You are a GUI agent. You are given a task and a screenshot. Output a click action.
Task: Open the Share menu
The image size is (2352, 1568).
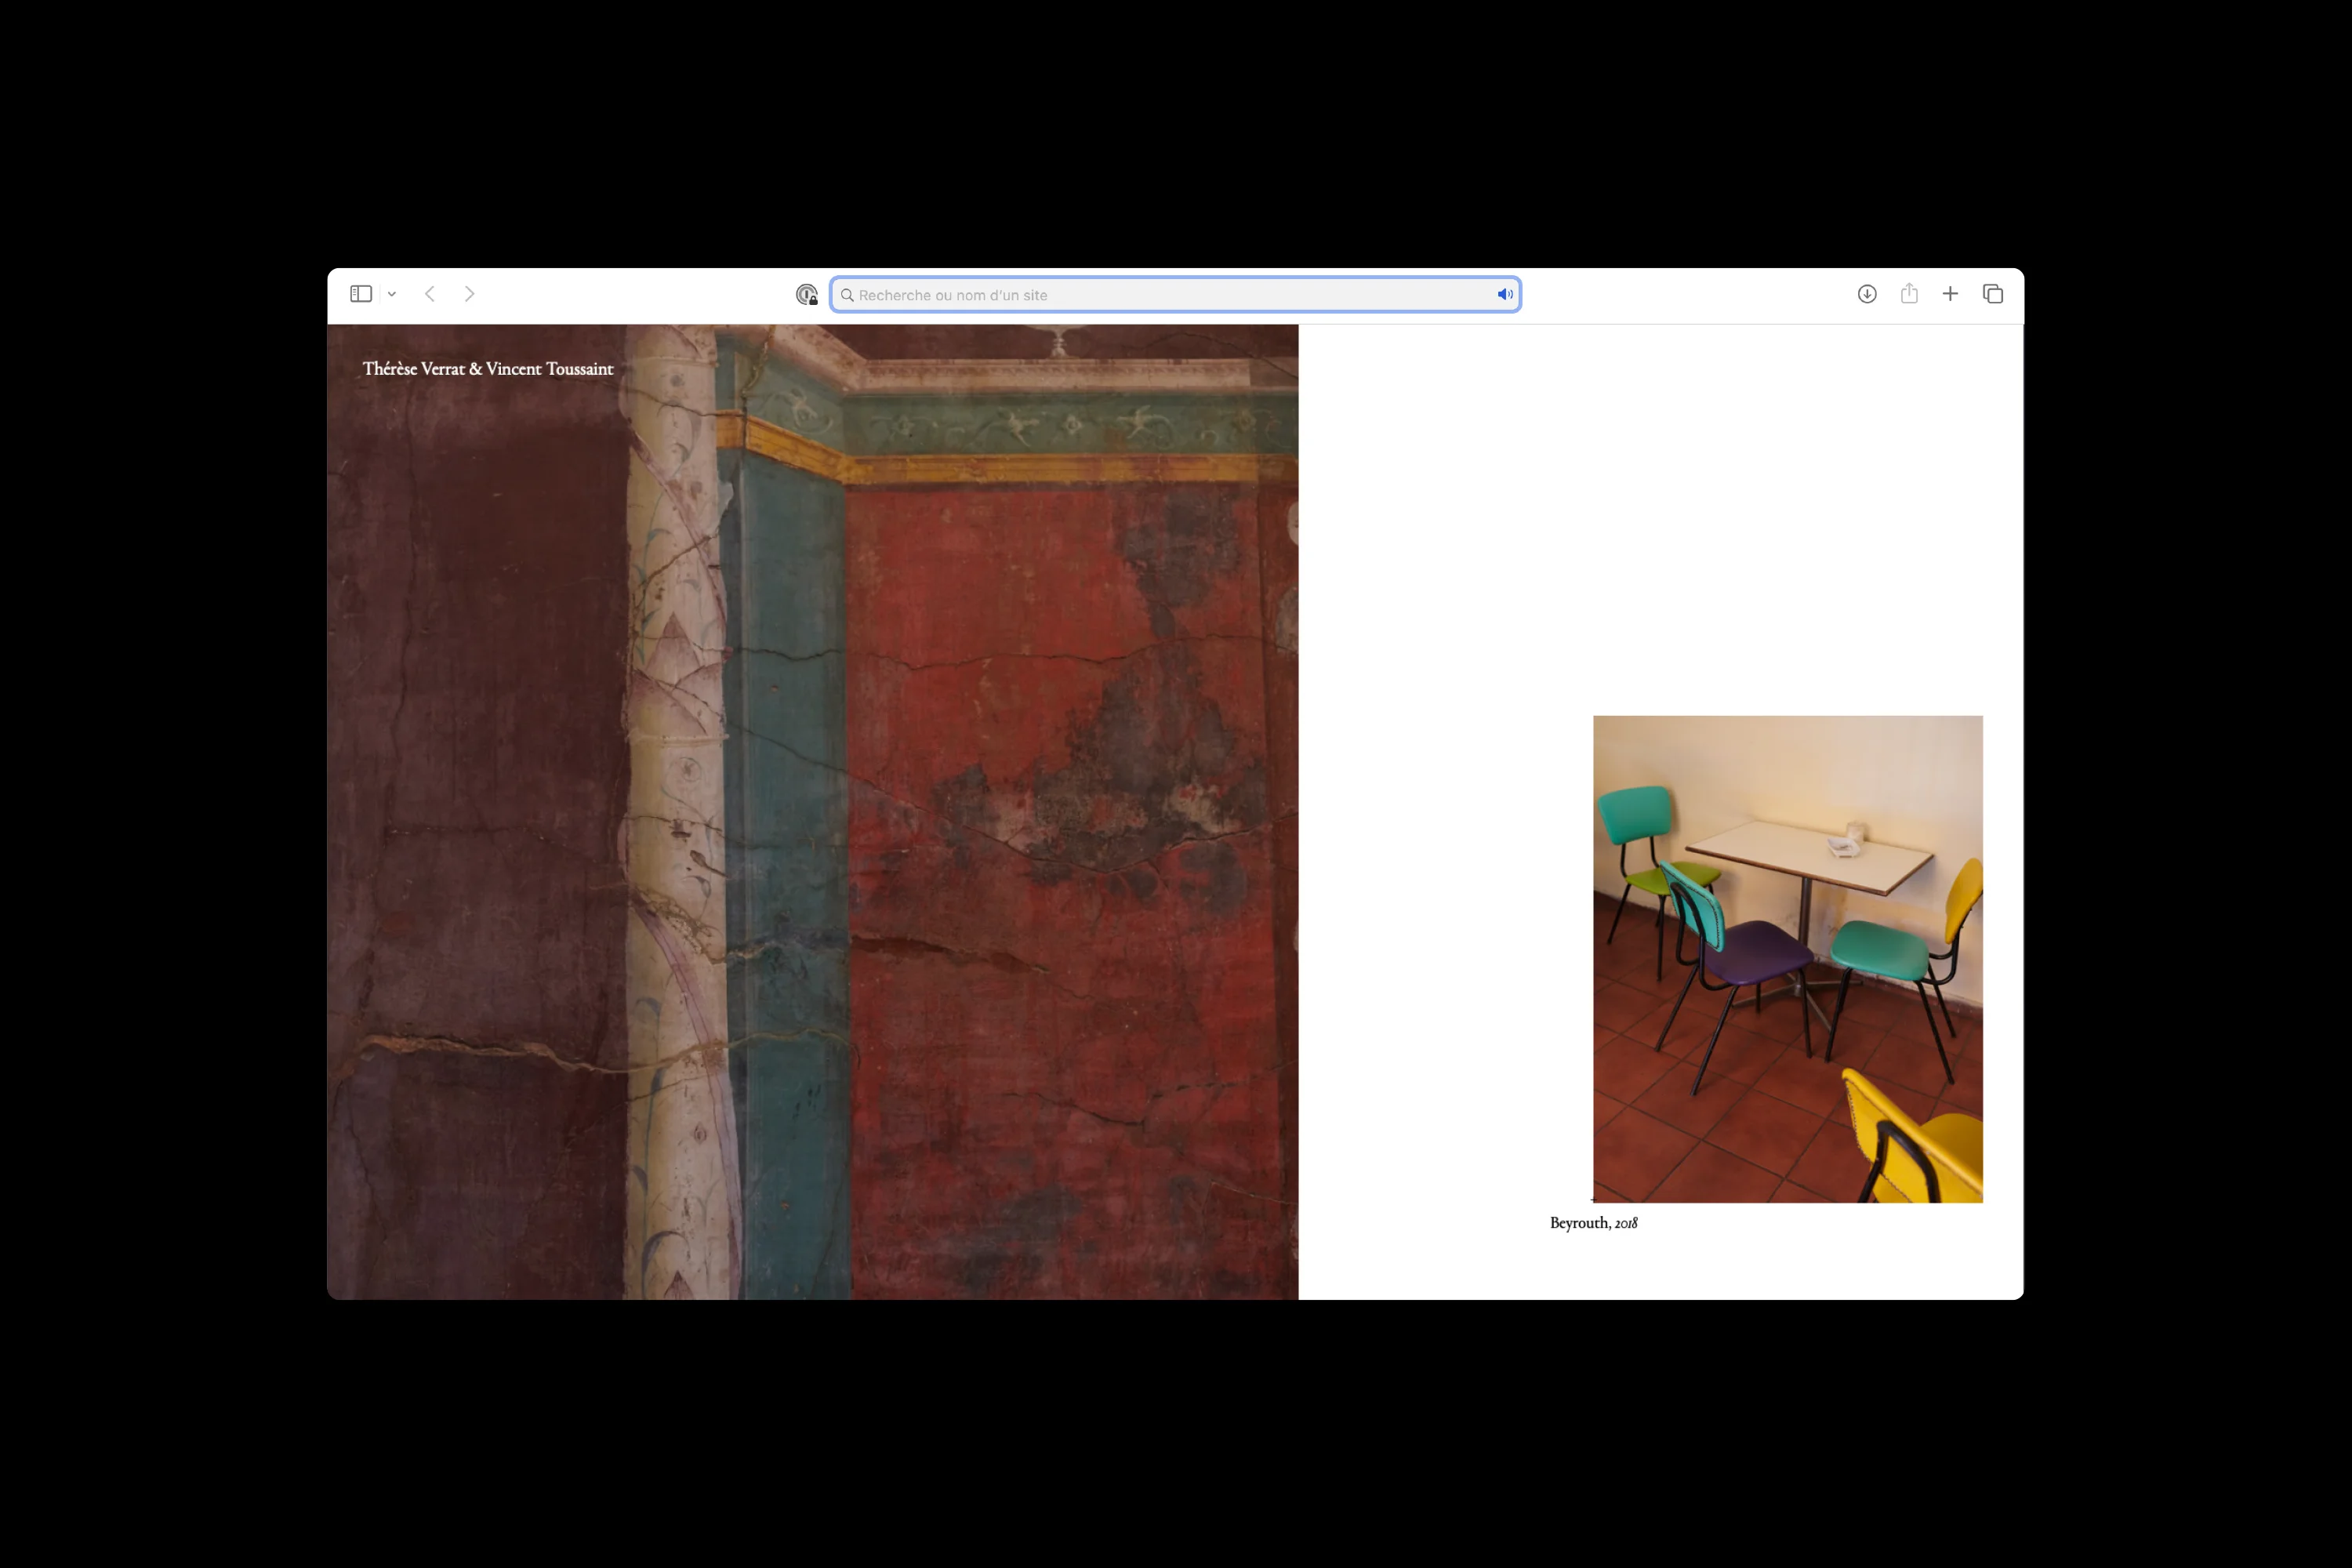1909,294
